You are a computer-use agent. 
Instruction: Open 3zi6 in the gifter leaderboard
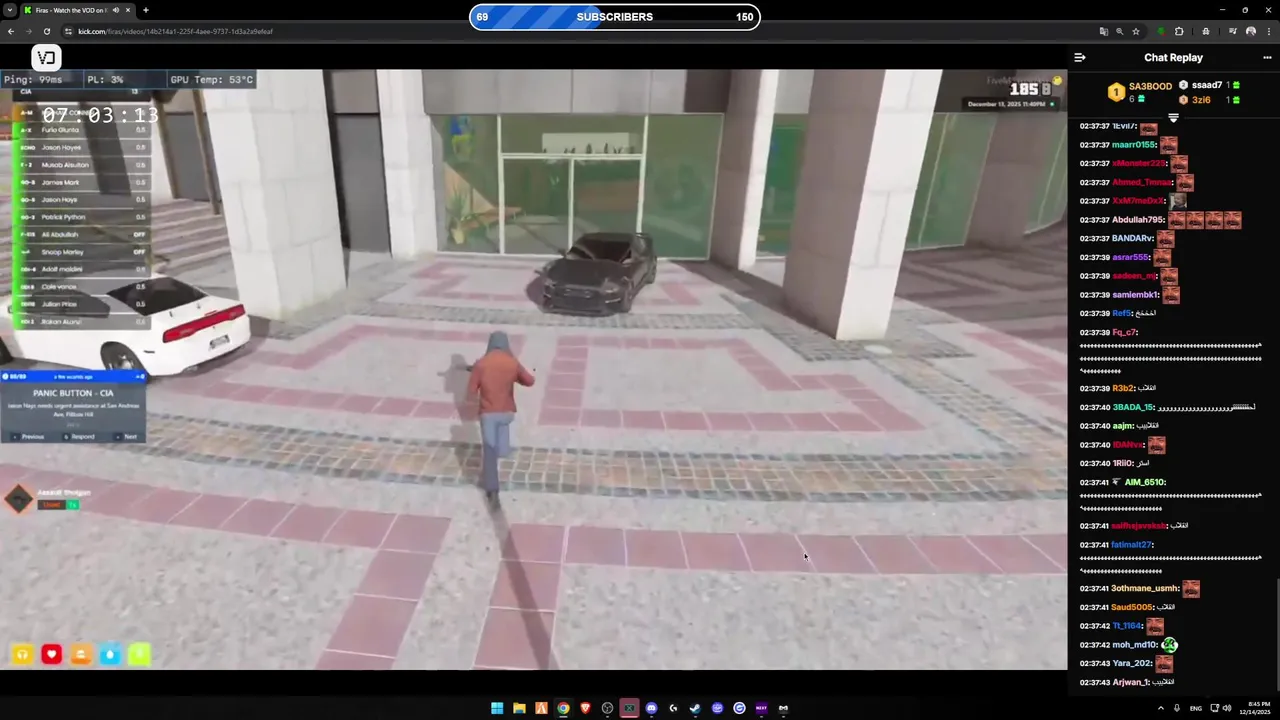coord(1201,100)
